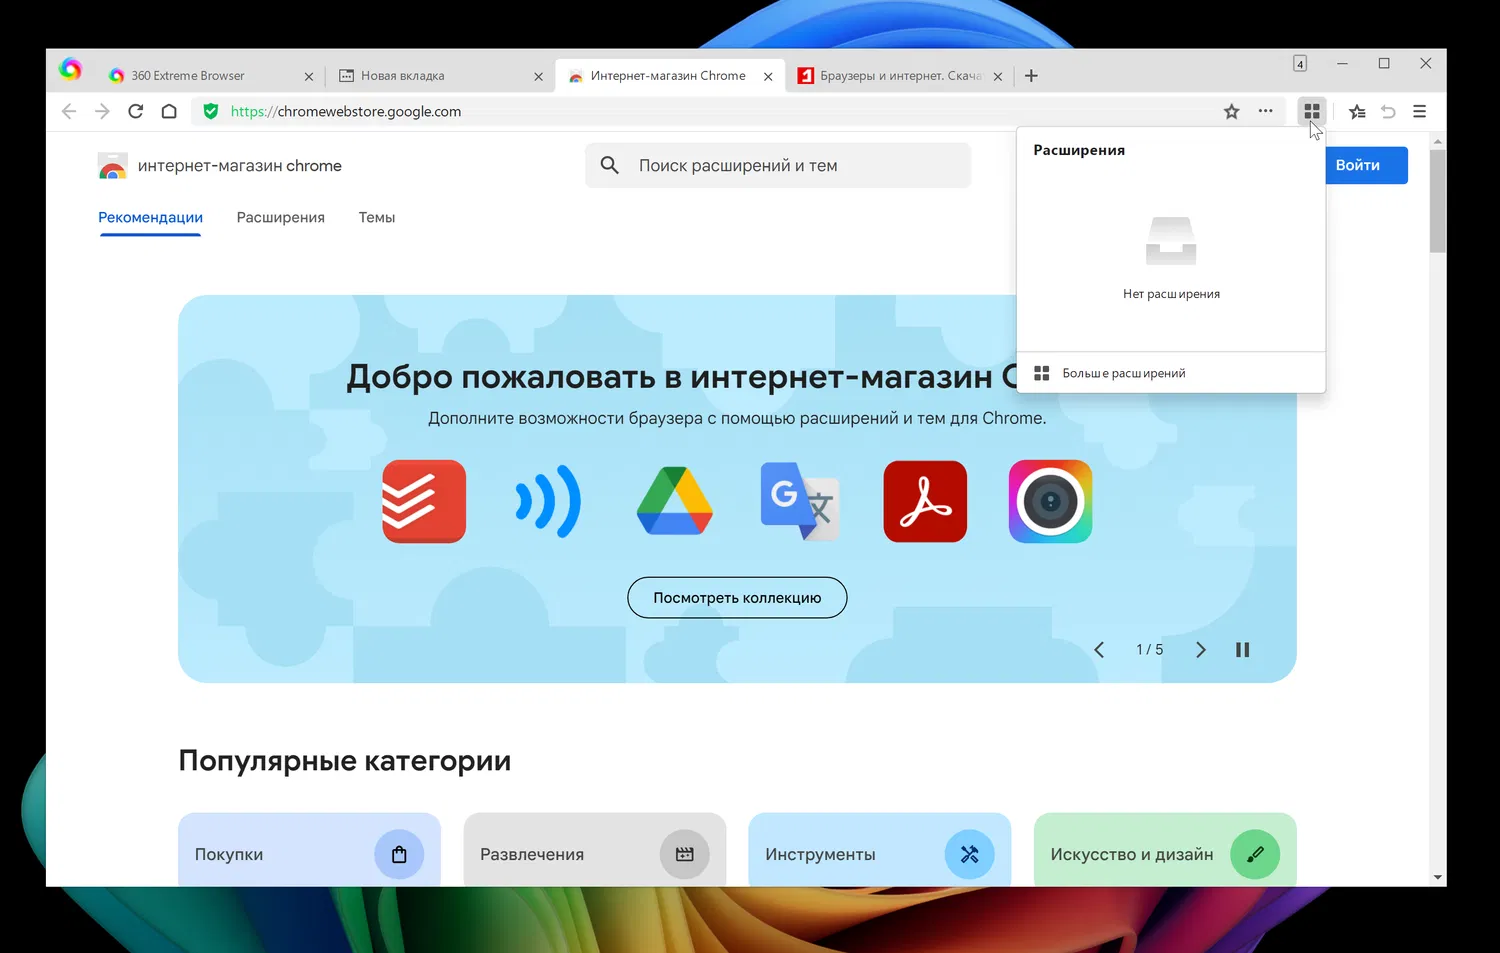Click the Войти sign-in button

[x=1366, y=165]
